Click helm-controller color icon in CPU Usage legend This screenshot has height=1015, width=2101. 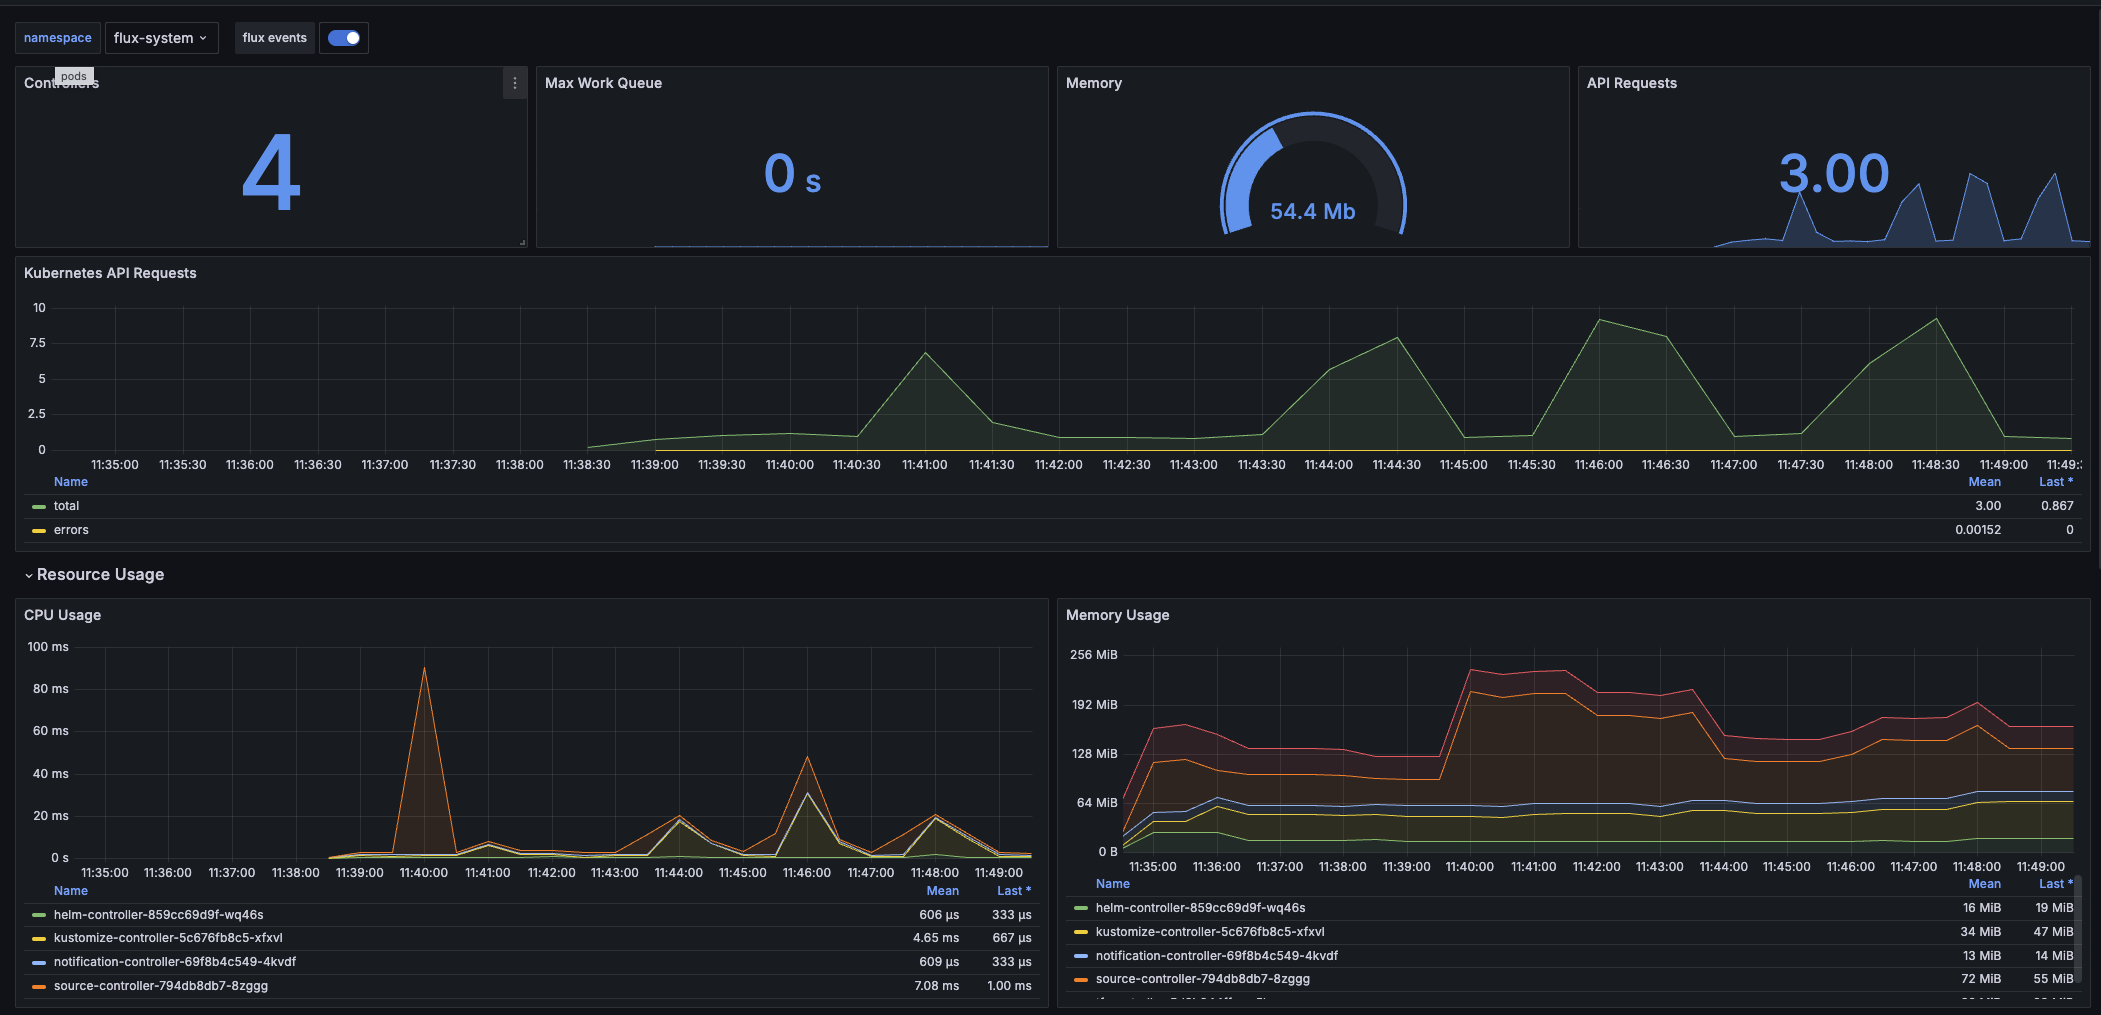(x=39, y=915)
